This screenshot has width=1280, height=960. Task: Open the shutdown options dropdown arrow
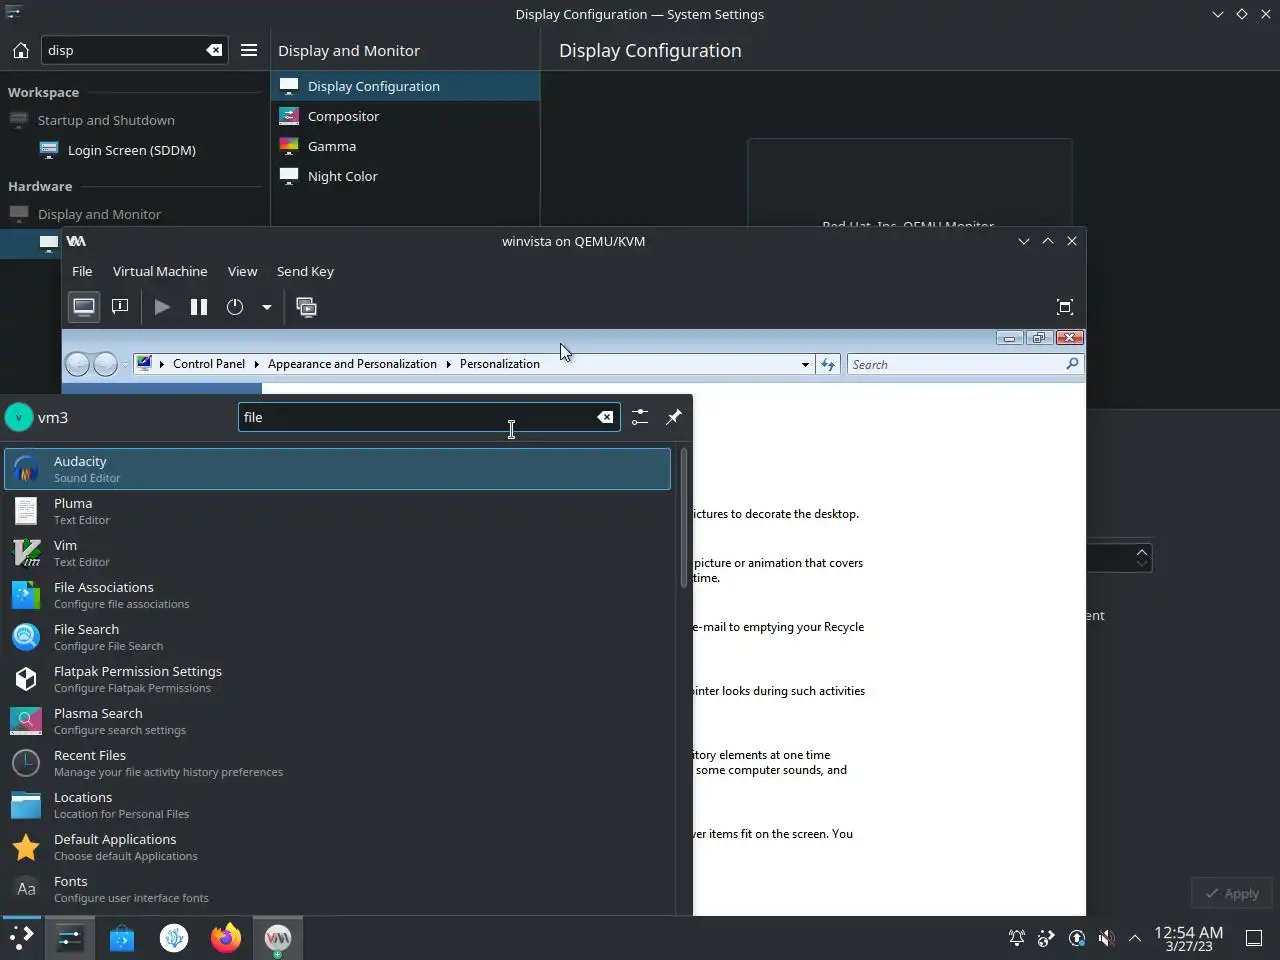tap(267, 307)
